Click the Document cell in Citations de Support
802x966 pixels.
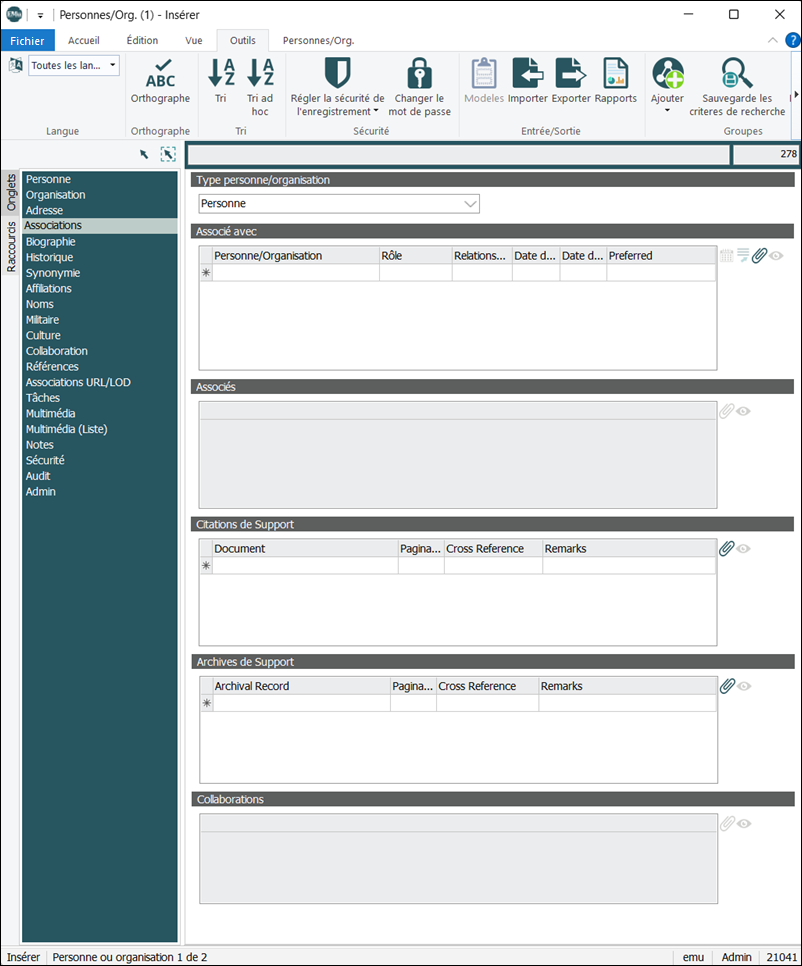click(306, 566)
